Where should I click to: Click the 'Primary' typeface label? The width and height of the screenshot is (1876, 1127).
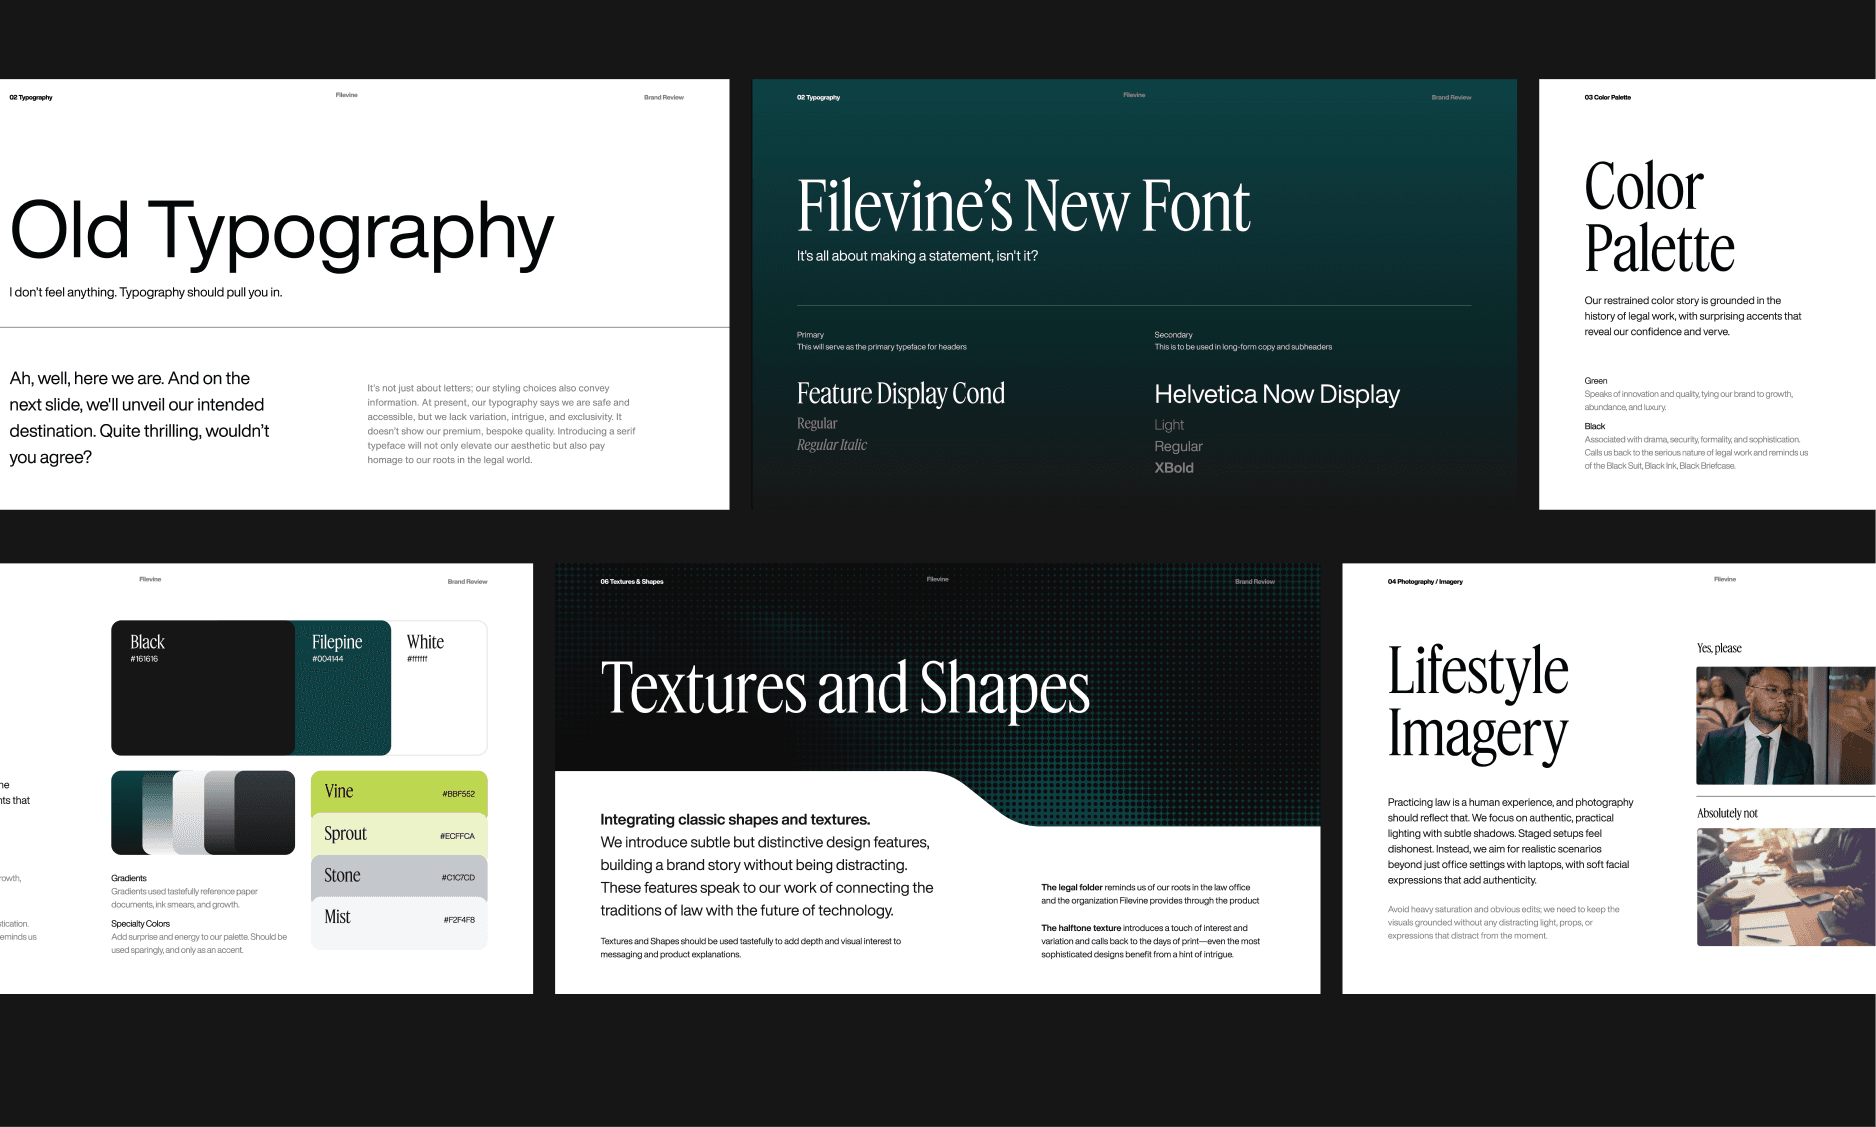810,335
